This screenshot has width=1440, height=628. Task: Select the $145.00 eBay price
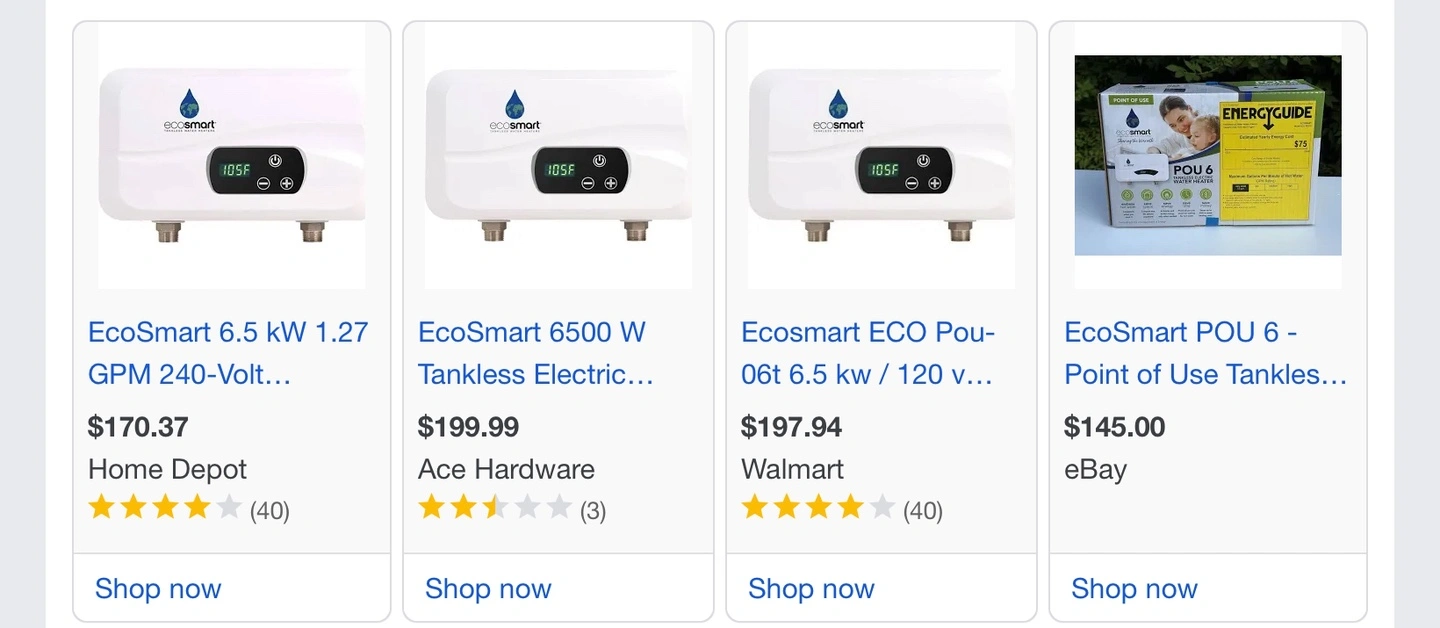1114,427
